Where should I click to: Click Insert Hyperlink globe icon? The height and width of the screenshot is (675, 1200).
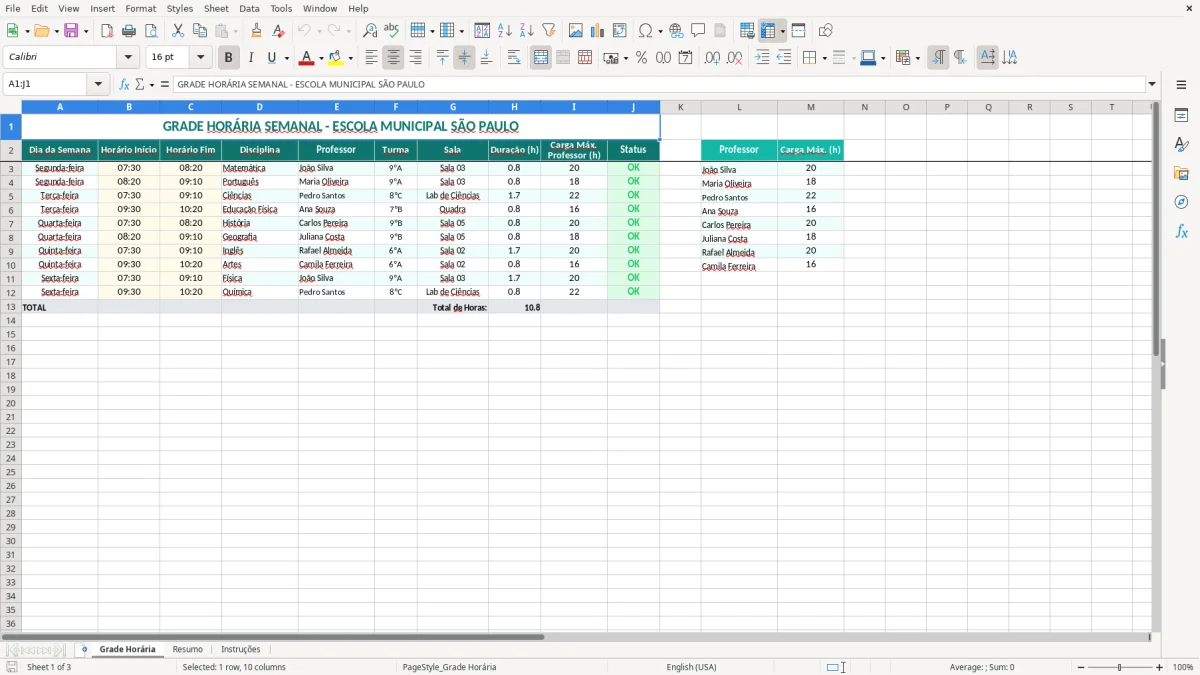[x=676, y=31]
